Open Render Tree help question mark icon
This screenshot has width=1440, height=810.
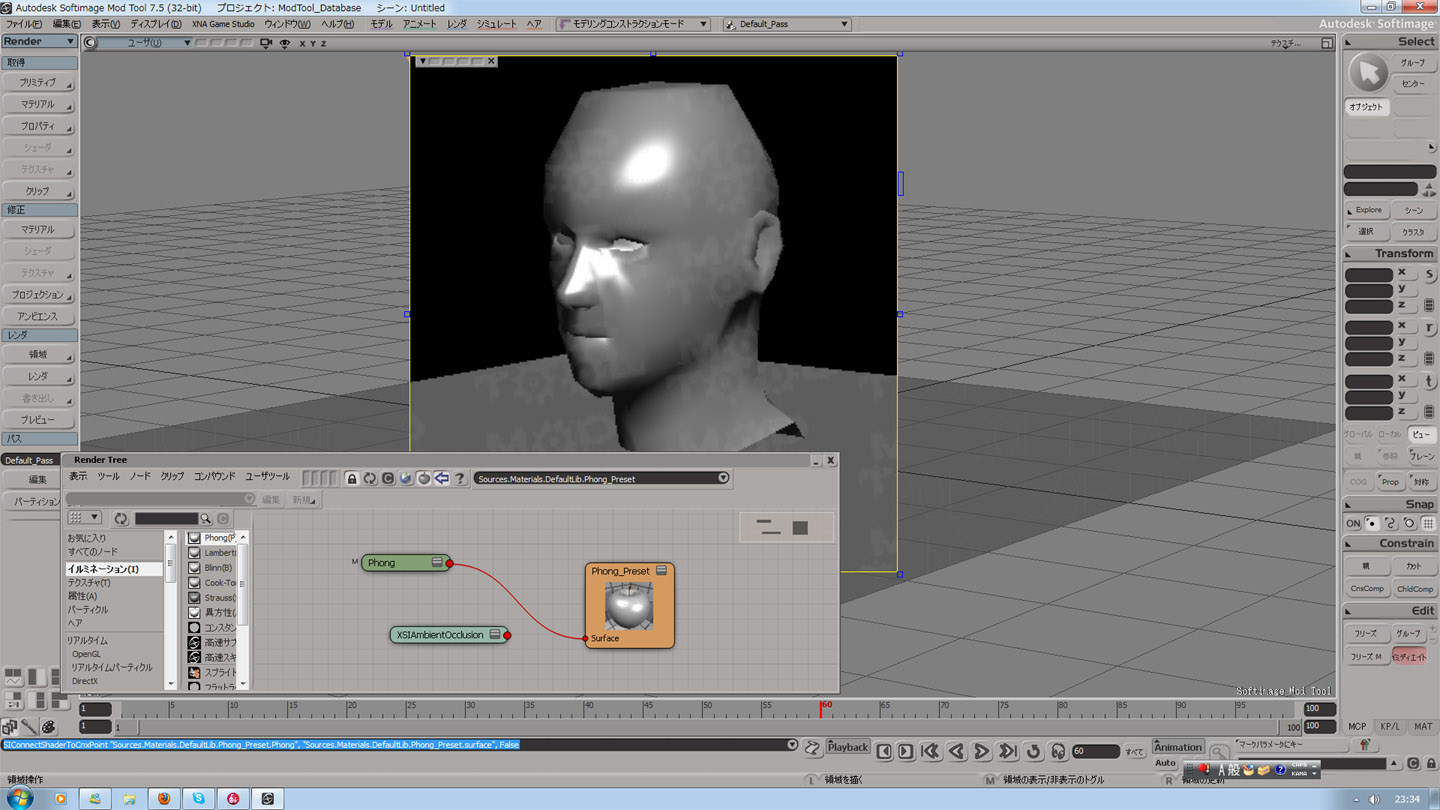pyautogui.click(x=460, y=479)
